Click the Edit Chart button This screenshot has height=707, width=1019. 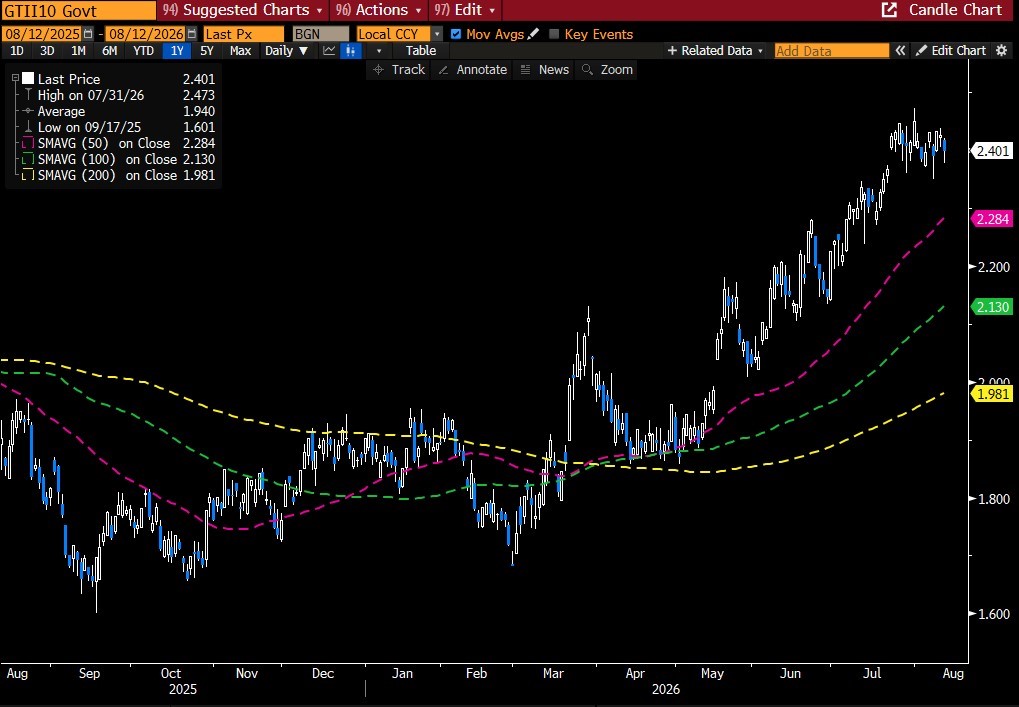point(951,51)
